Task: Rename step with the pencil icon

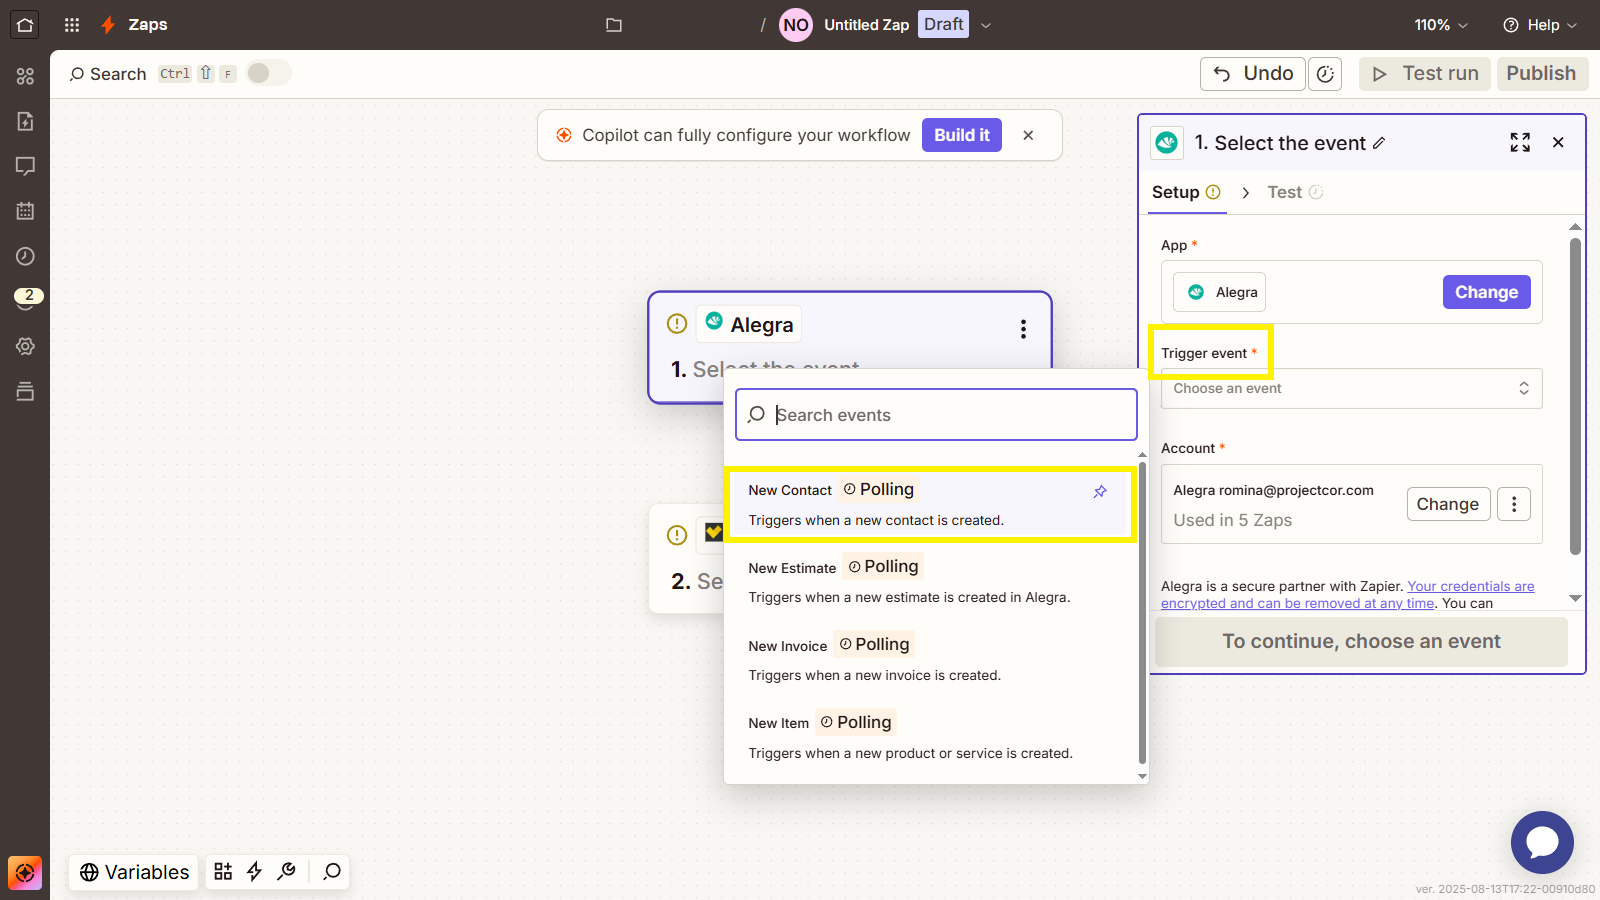Action: [1379, 143]
